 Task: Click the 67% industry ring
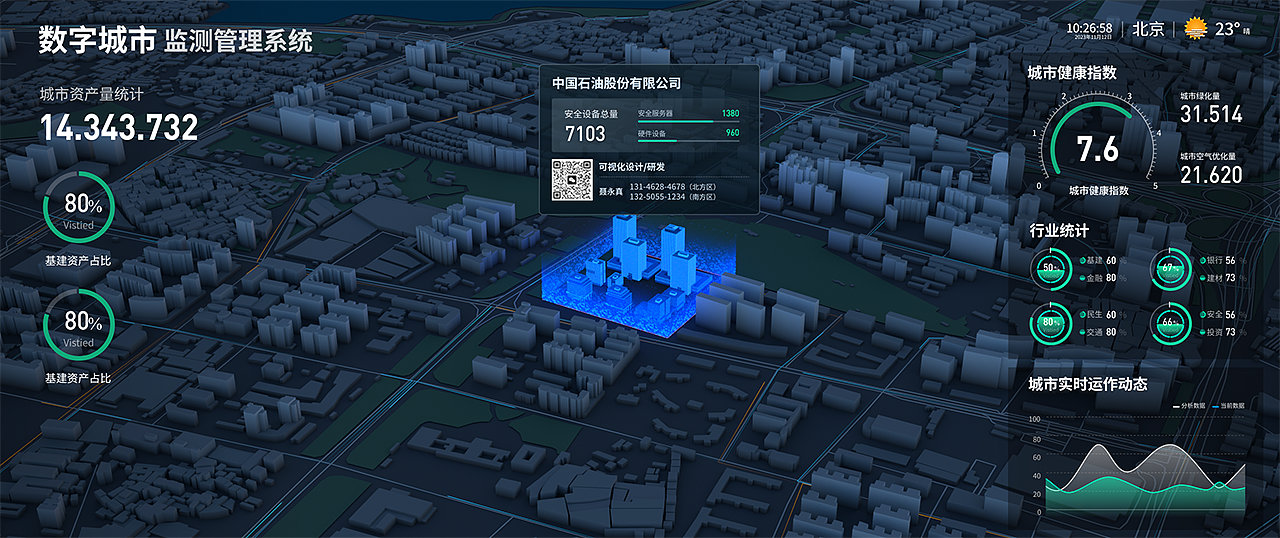click(x=1169, y=269)
